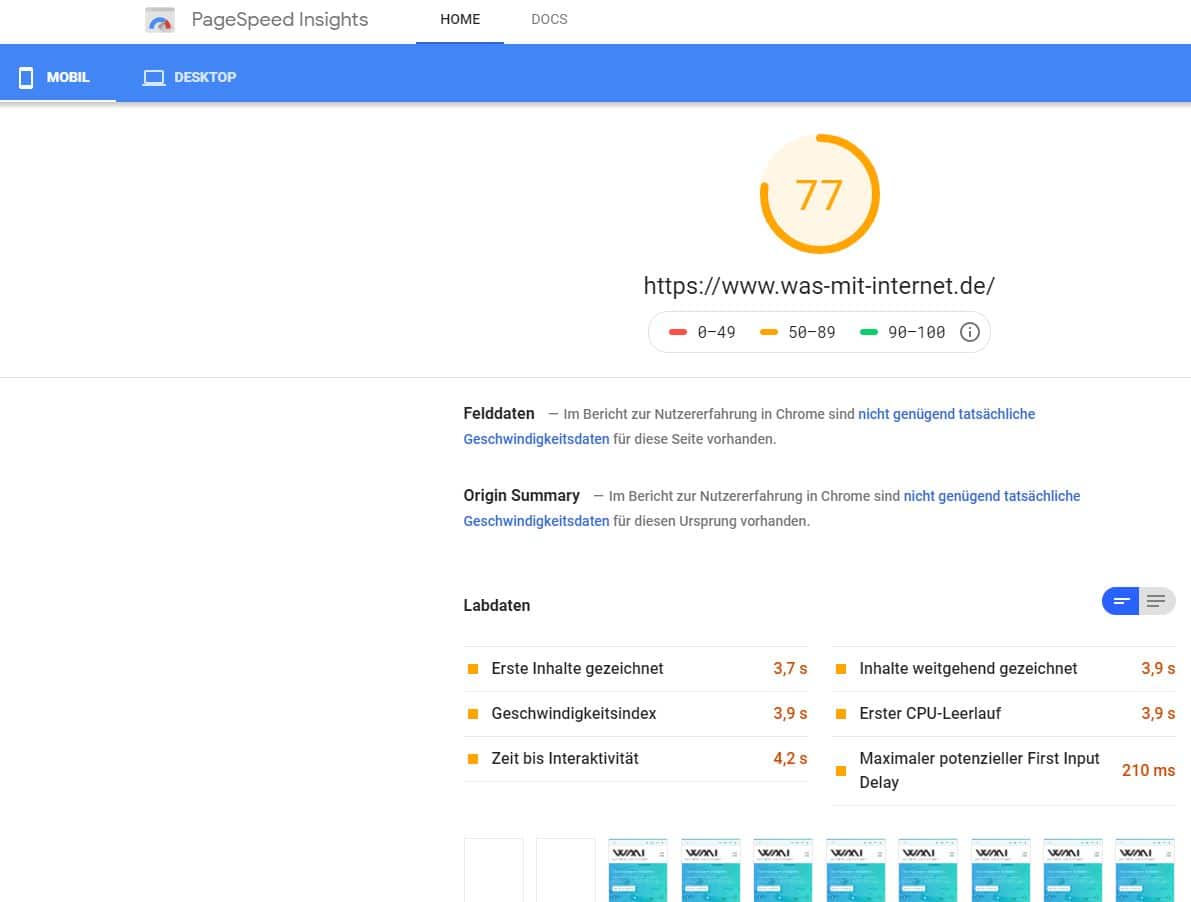Click the performance score gauge showing 77
1191x902 pixels.
click(820, 194)
